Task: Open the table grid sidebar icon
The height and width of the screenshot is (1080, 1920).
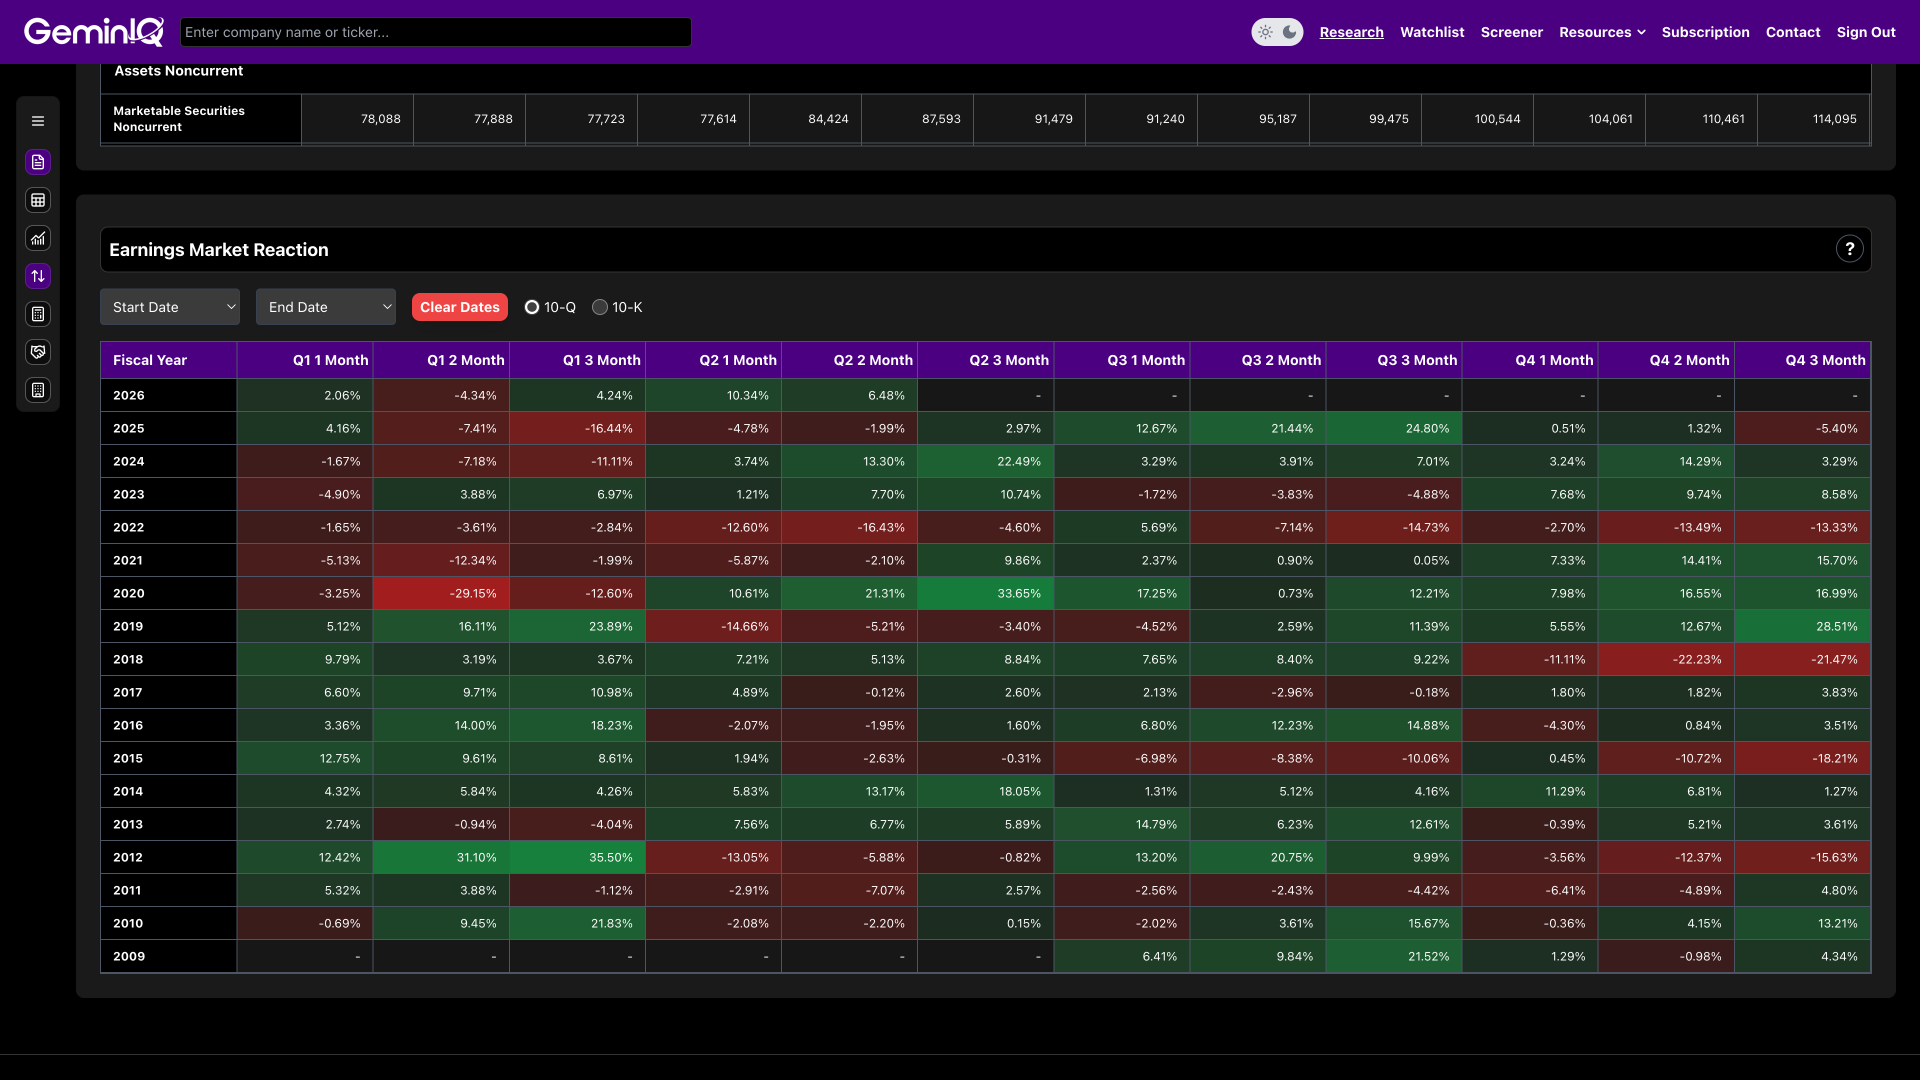Action: (x=38, y=200)
